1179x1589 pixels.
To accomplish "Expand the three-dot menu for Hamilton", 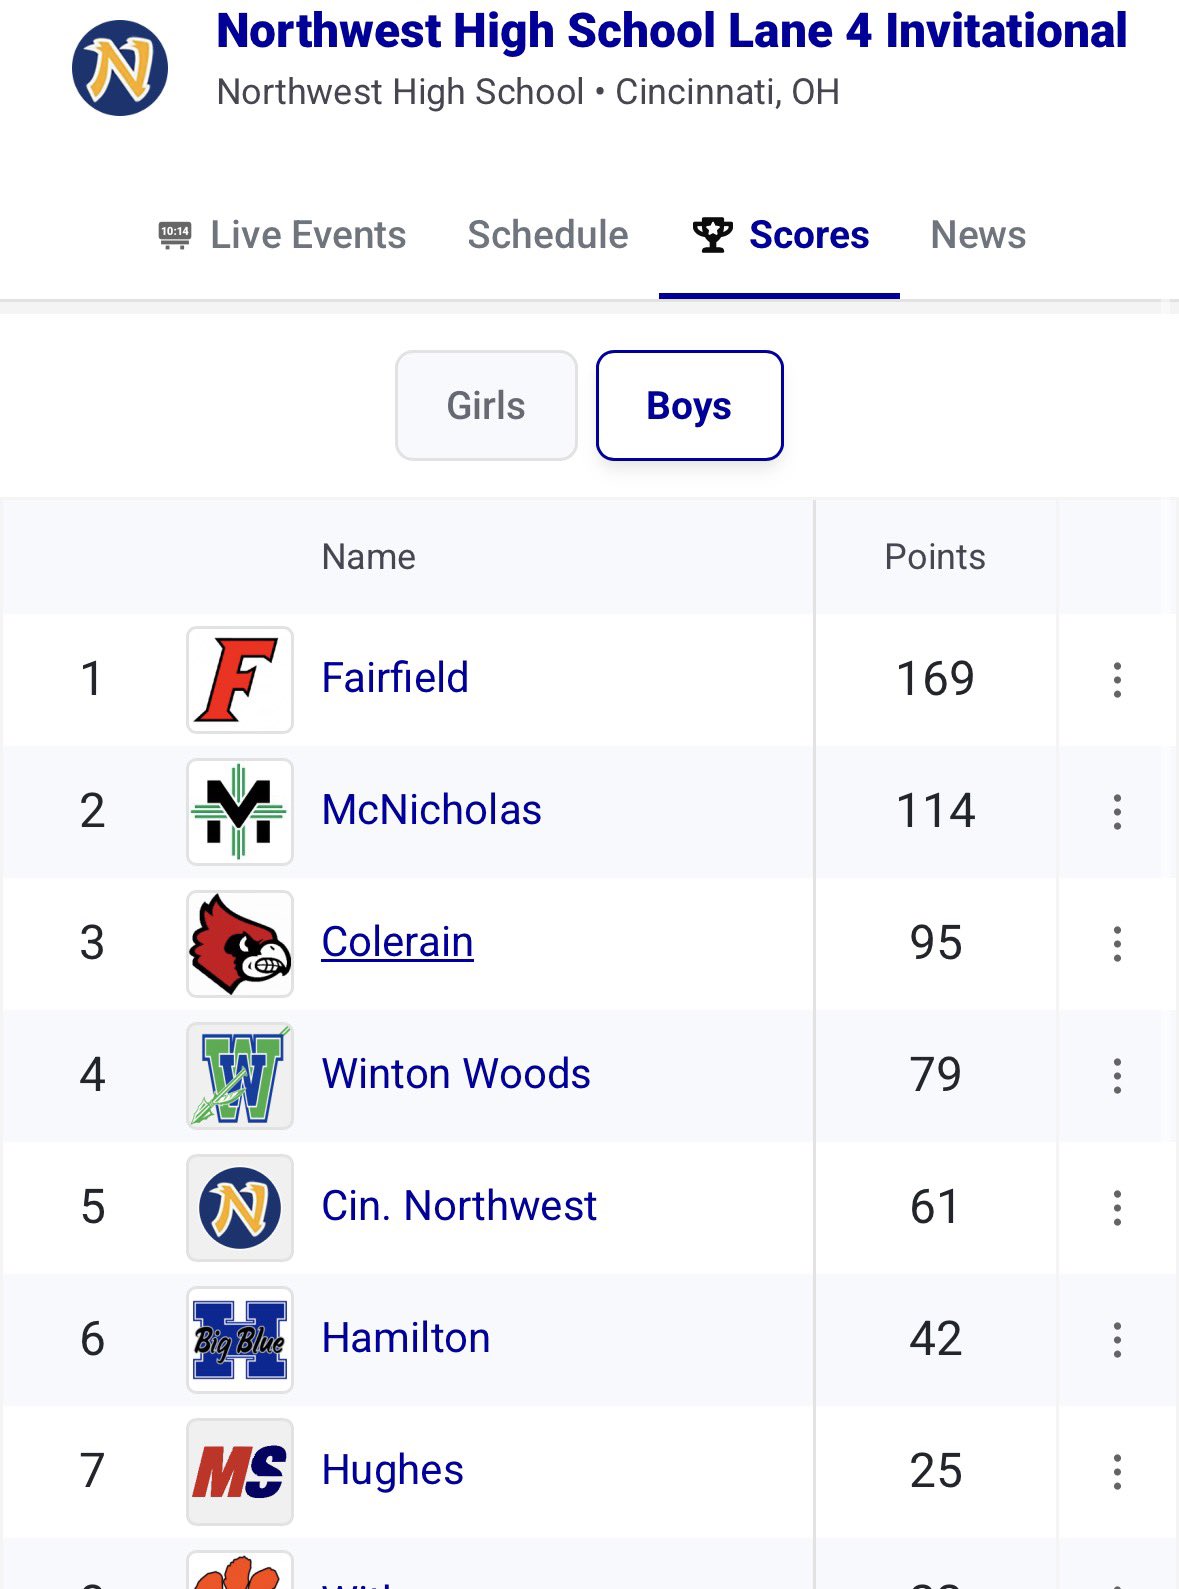I will [x=1117, y=1340].
